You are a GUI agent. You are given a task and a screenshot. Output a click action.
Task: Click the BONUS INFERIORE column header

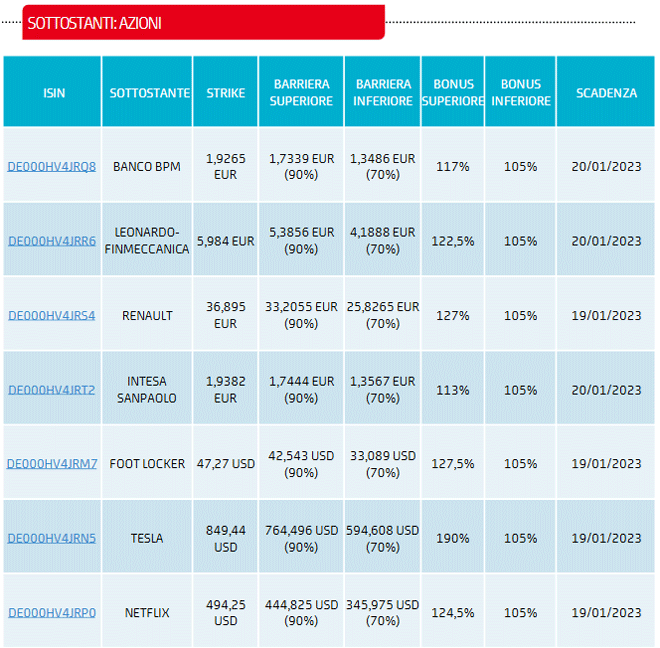[520, 93]
